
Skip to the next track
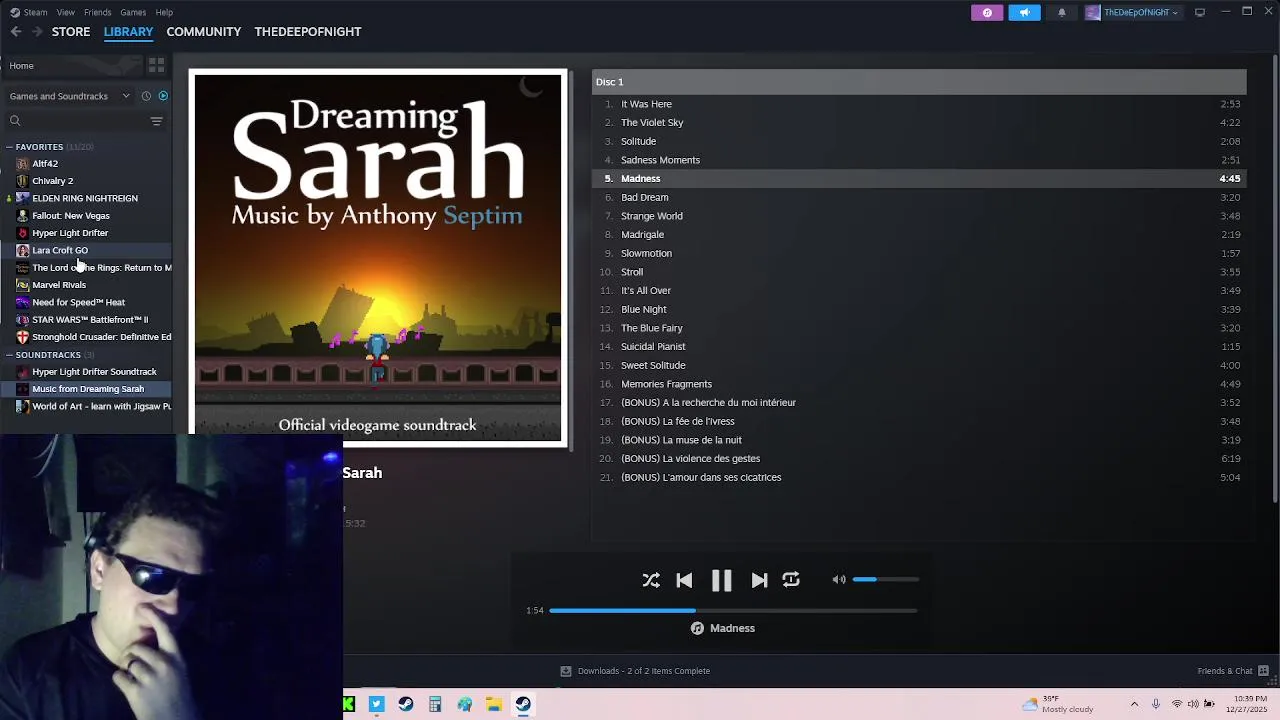pyautogui.click(x=759, y=580)
